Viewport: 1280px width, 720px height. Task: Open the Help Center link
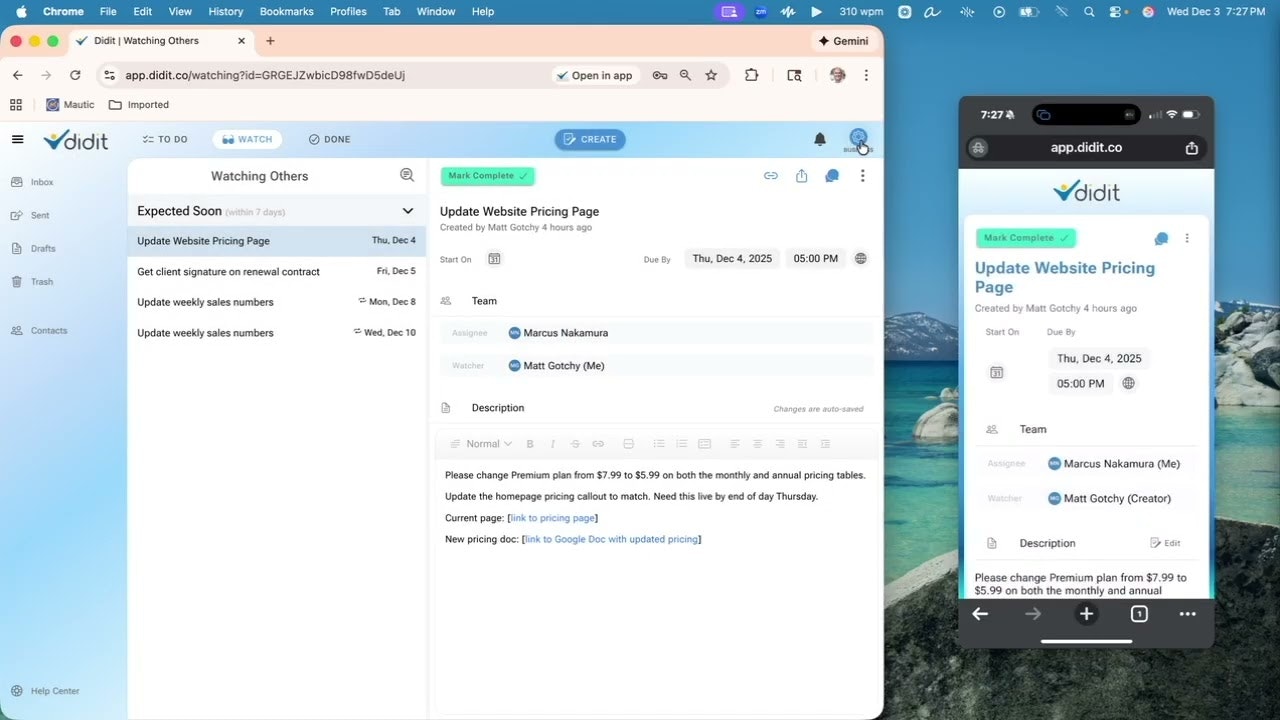[x=45, y=691]
